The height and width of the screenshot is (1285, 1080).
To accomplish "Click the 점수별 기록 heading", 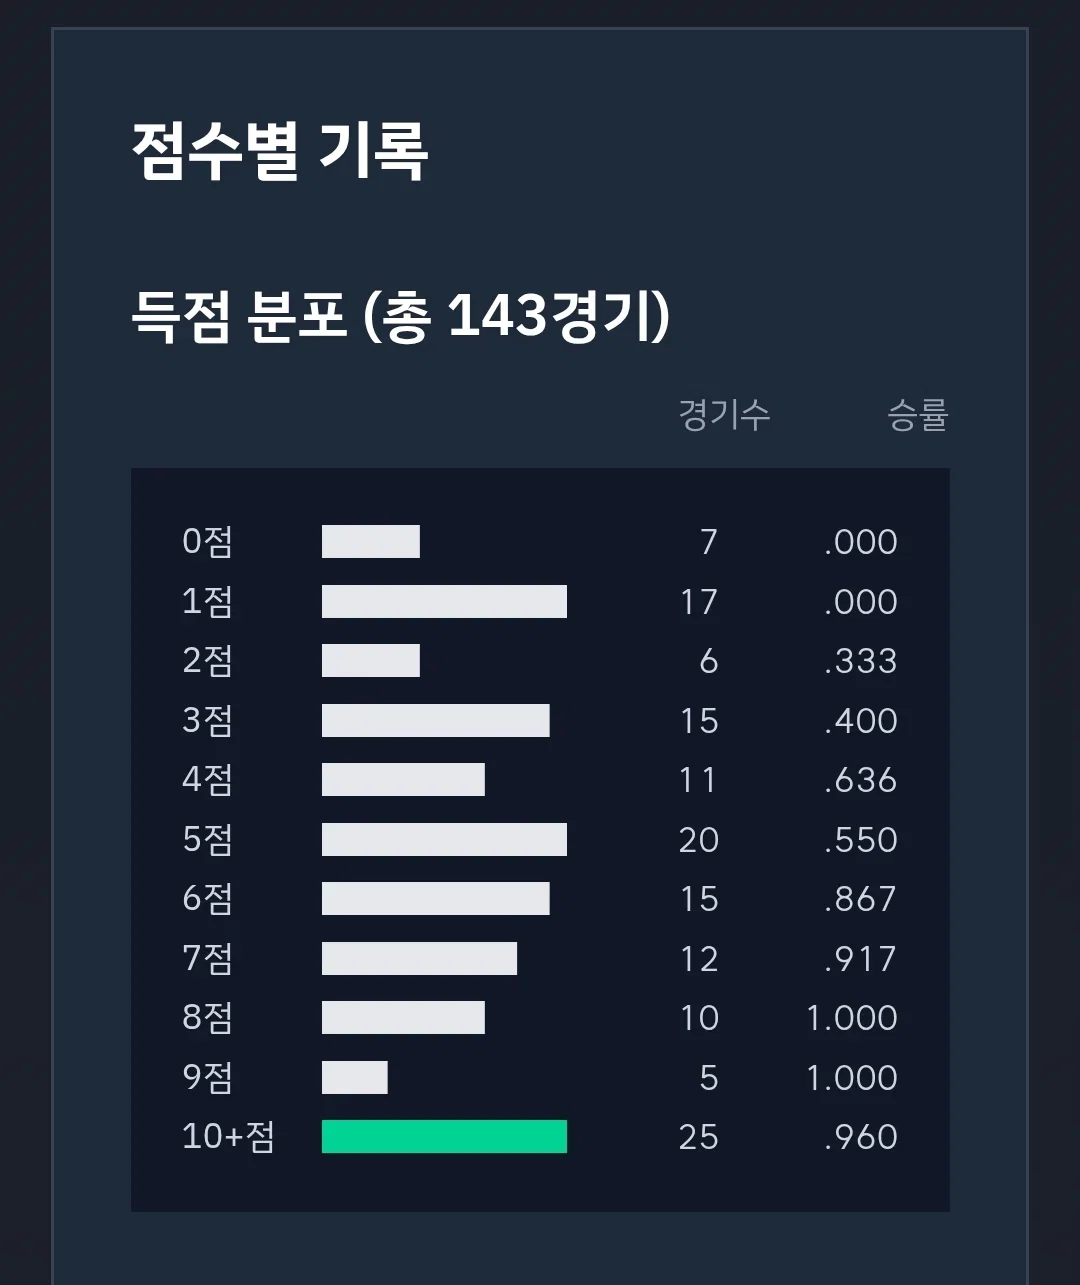I will coord(280,152).
